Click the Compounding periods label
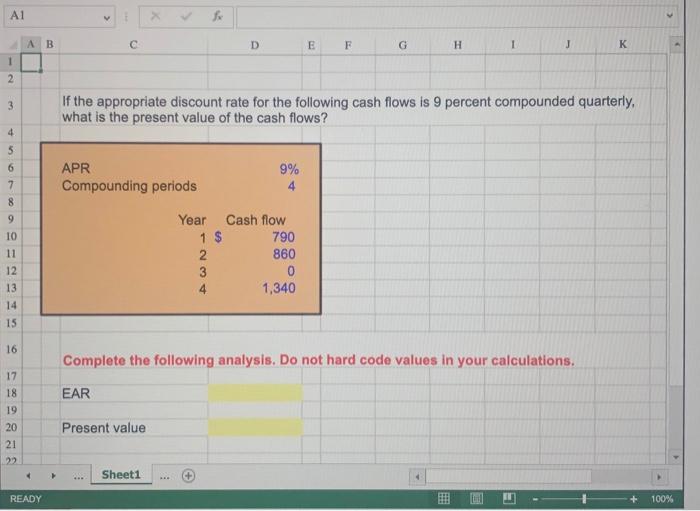The height and width of the screenshot is (511, 700). point(129,186)
